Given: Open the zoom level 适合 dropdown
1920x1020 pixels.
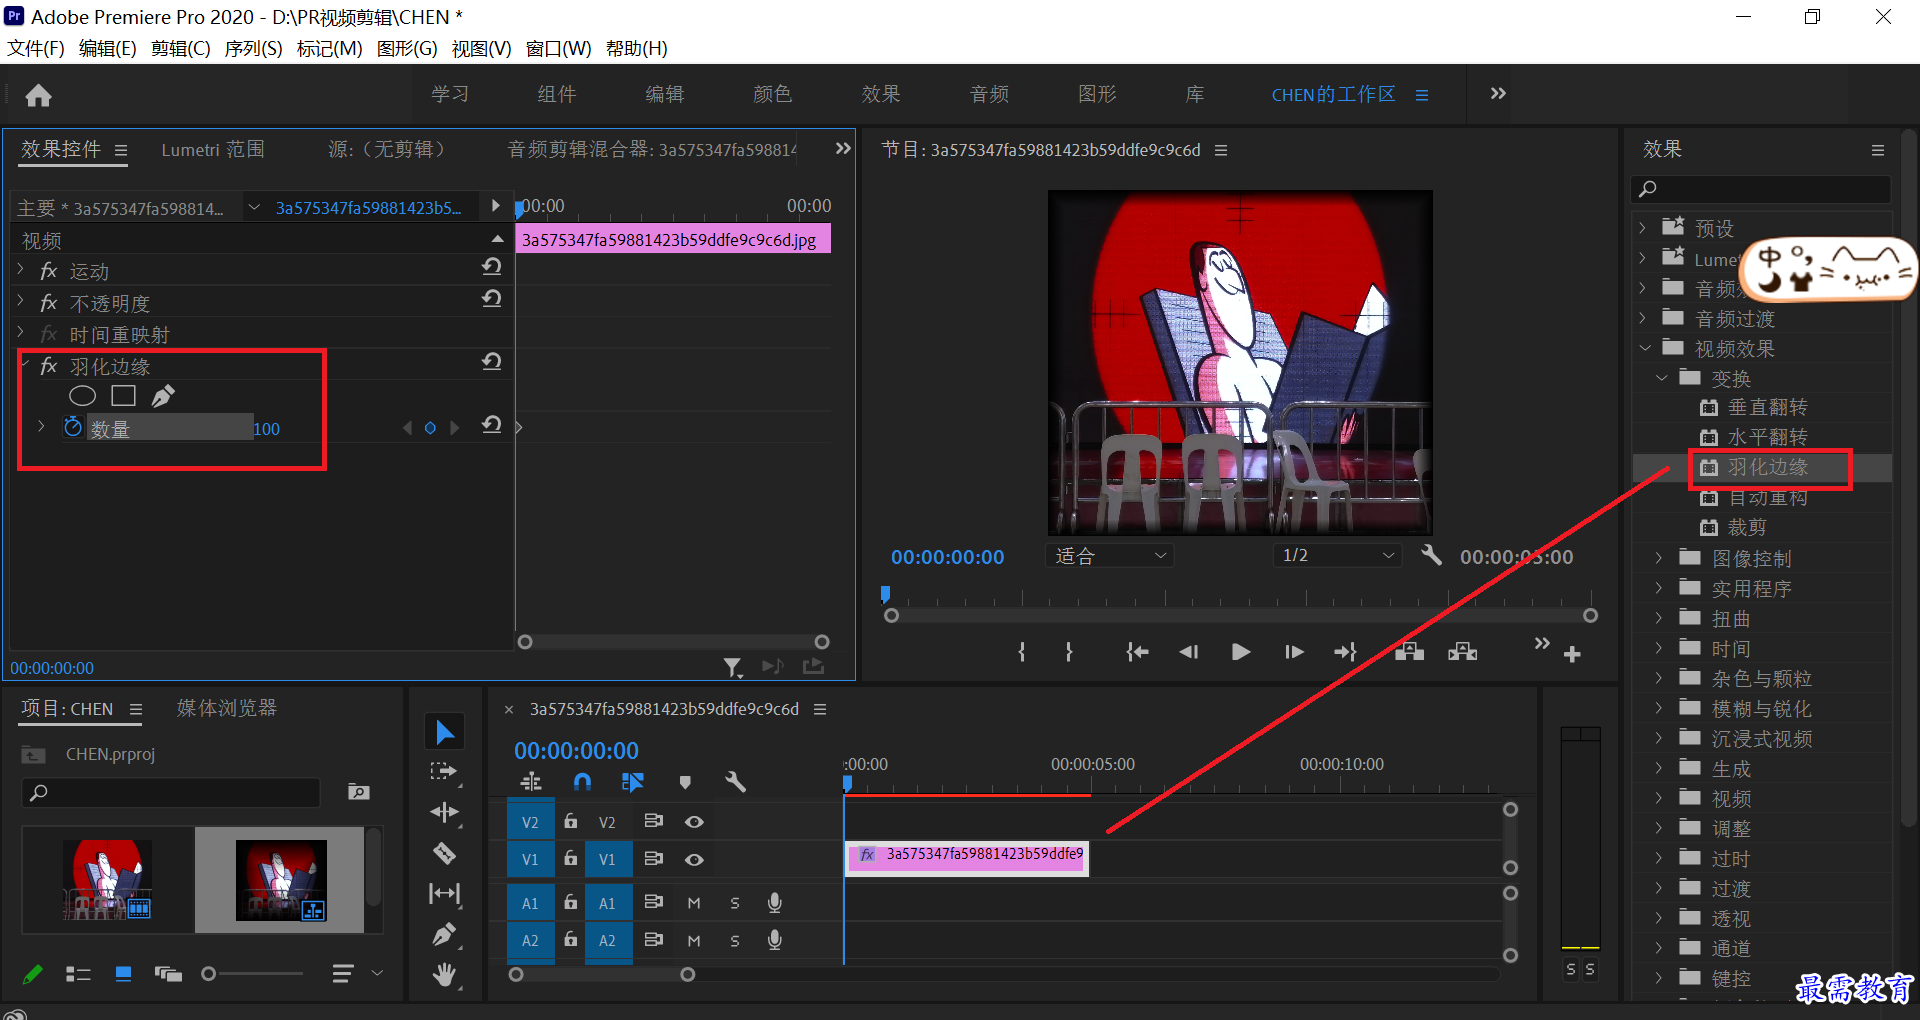Looking at the screenshot, I should coord(1109,555).
